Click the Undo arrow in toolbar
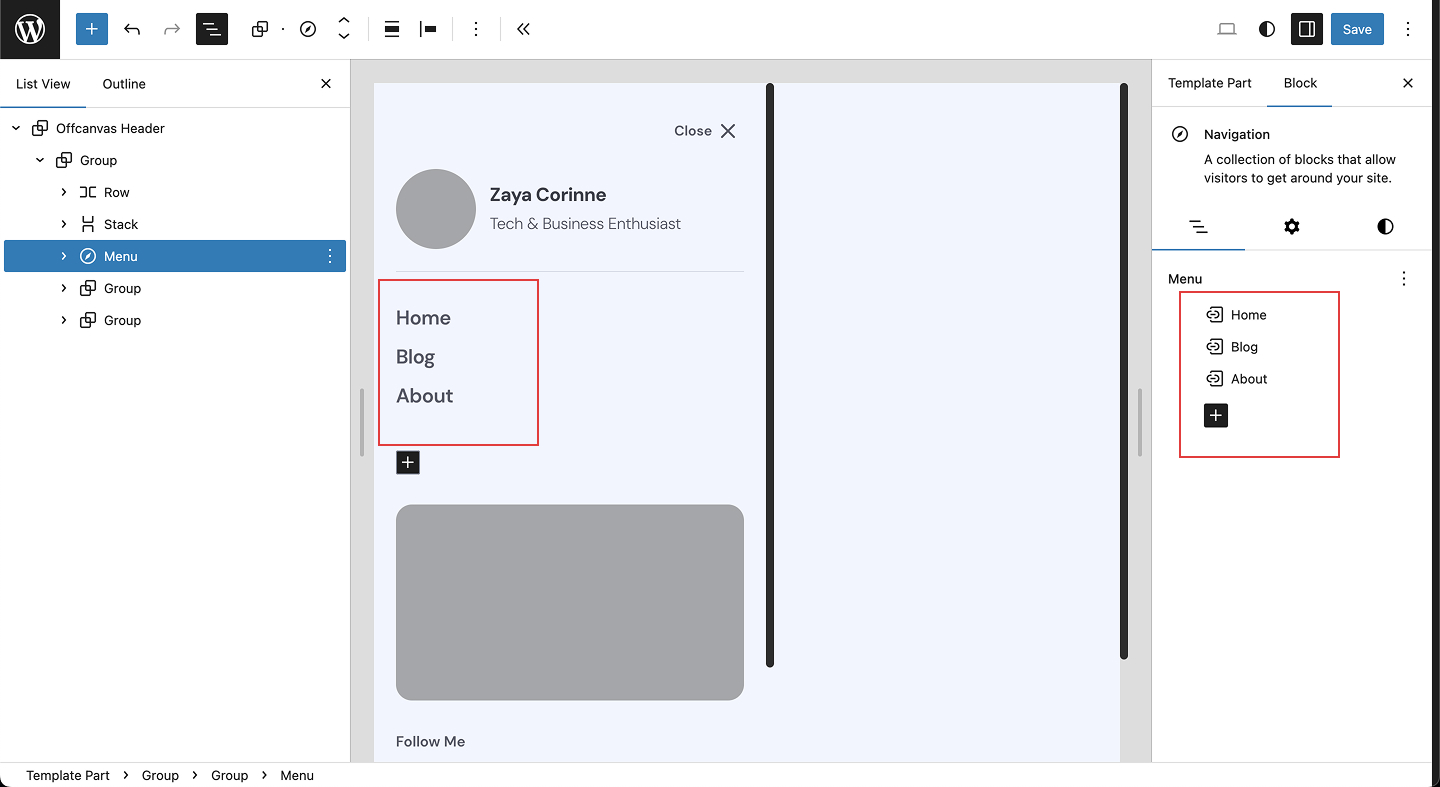This screenshot has width=1440, height=787. 132,29
